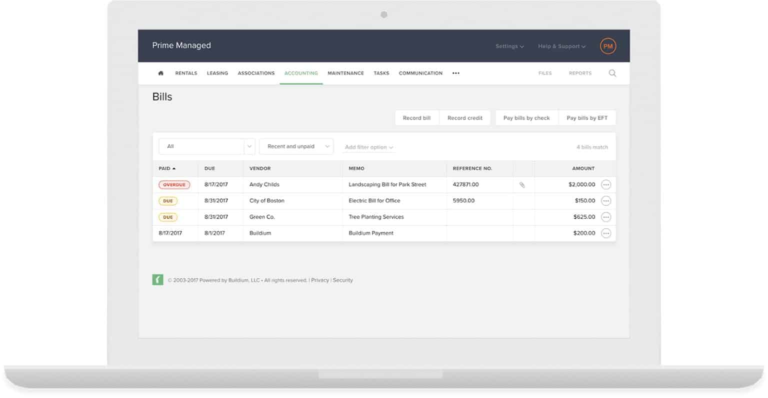The height and width of the screenshot is (398, 768).
Task: Click the Record bill button
Action: pos(417,118)
